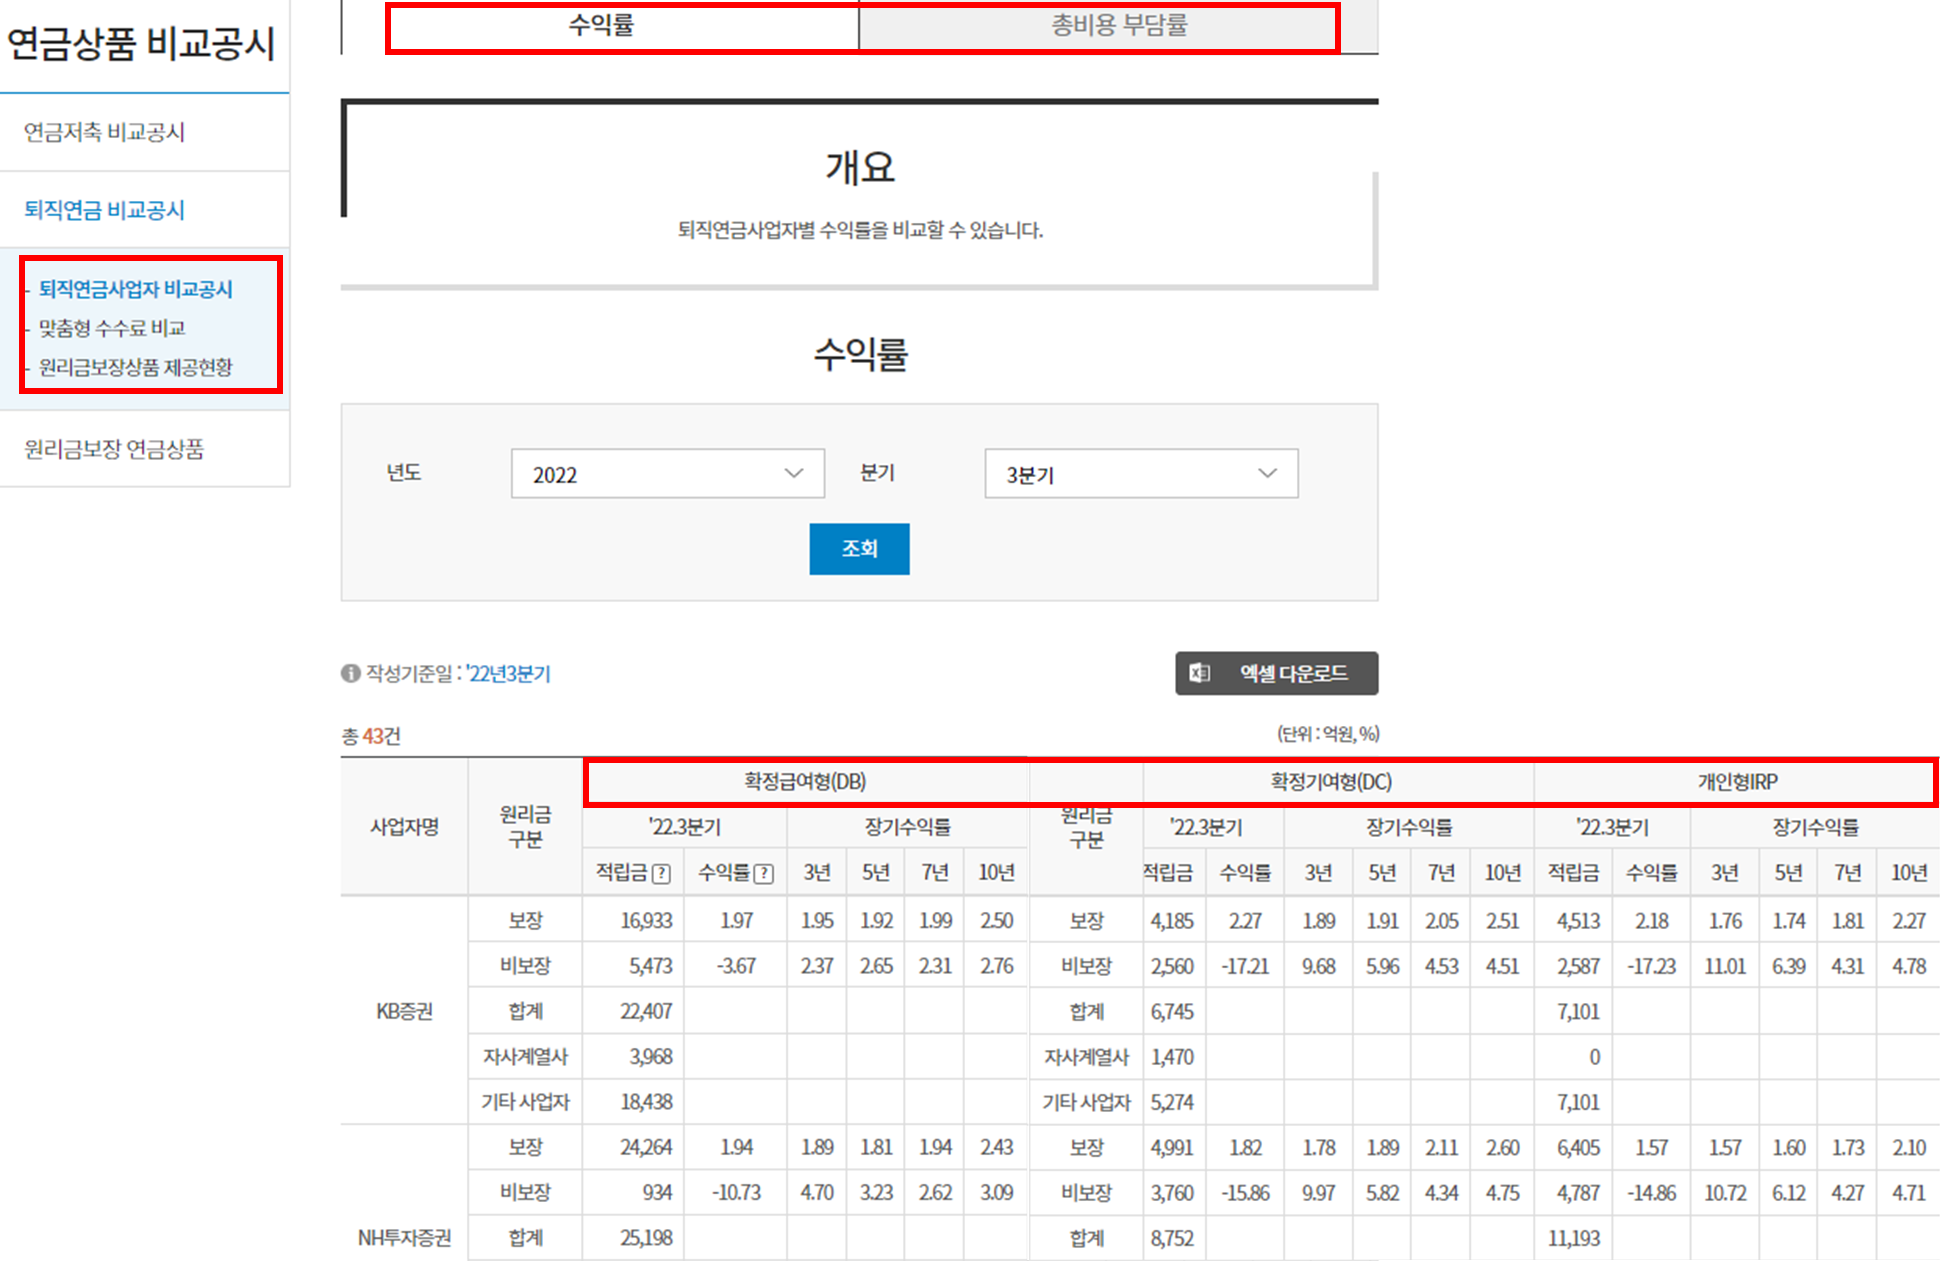Click the info icon beside 작성기준일
This screenshot has width=1940, height=1261.
pyautogui.click(x=350, y=673)
